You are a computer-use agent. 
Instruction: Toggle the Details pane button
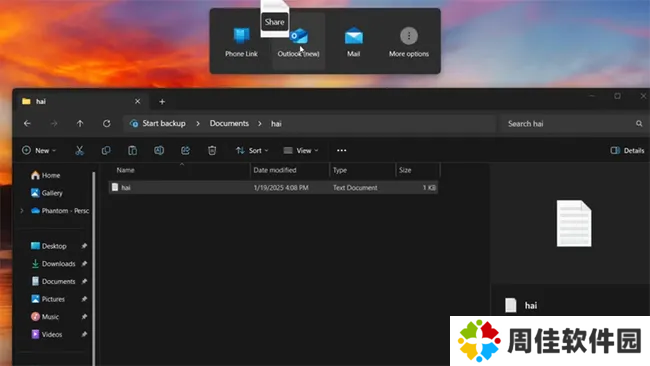(x=627, y=150)
